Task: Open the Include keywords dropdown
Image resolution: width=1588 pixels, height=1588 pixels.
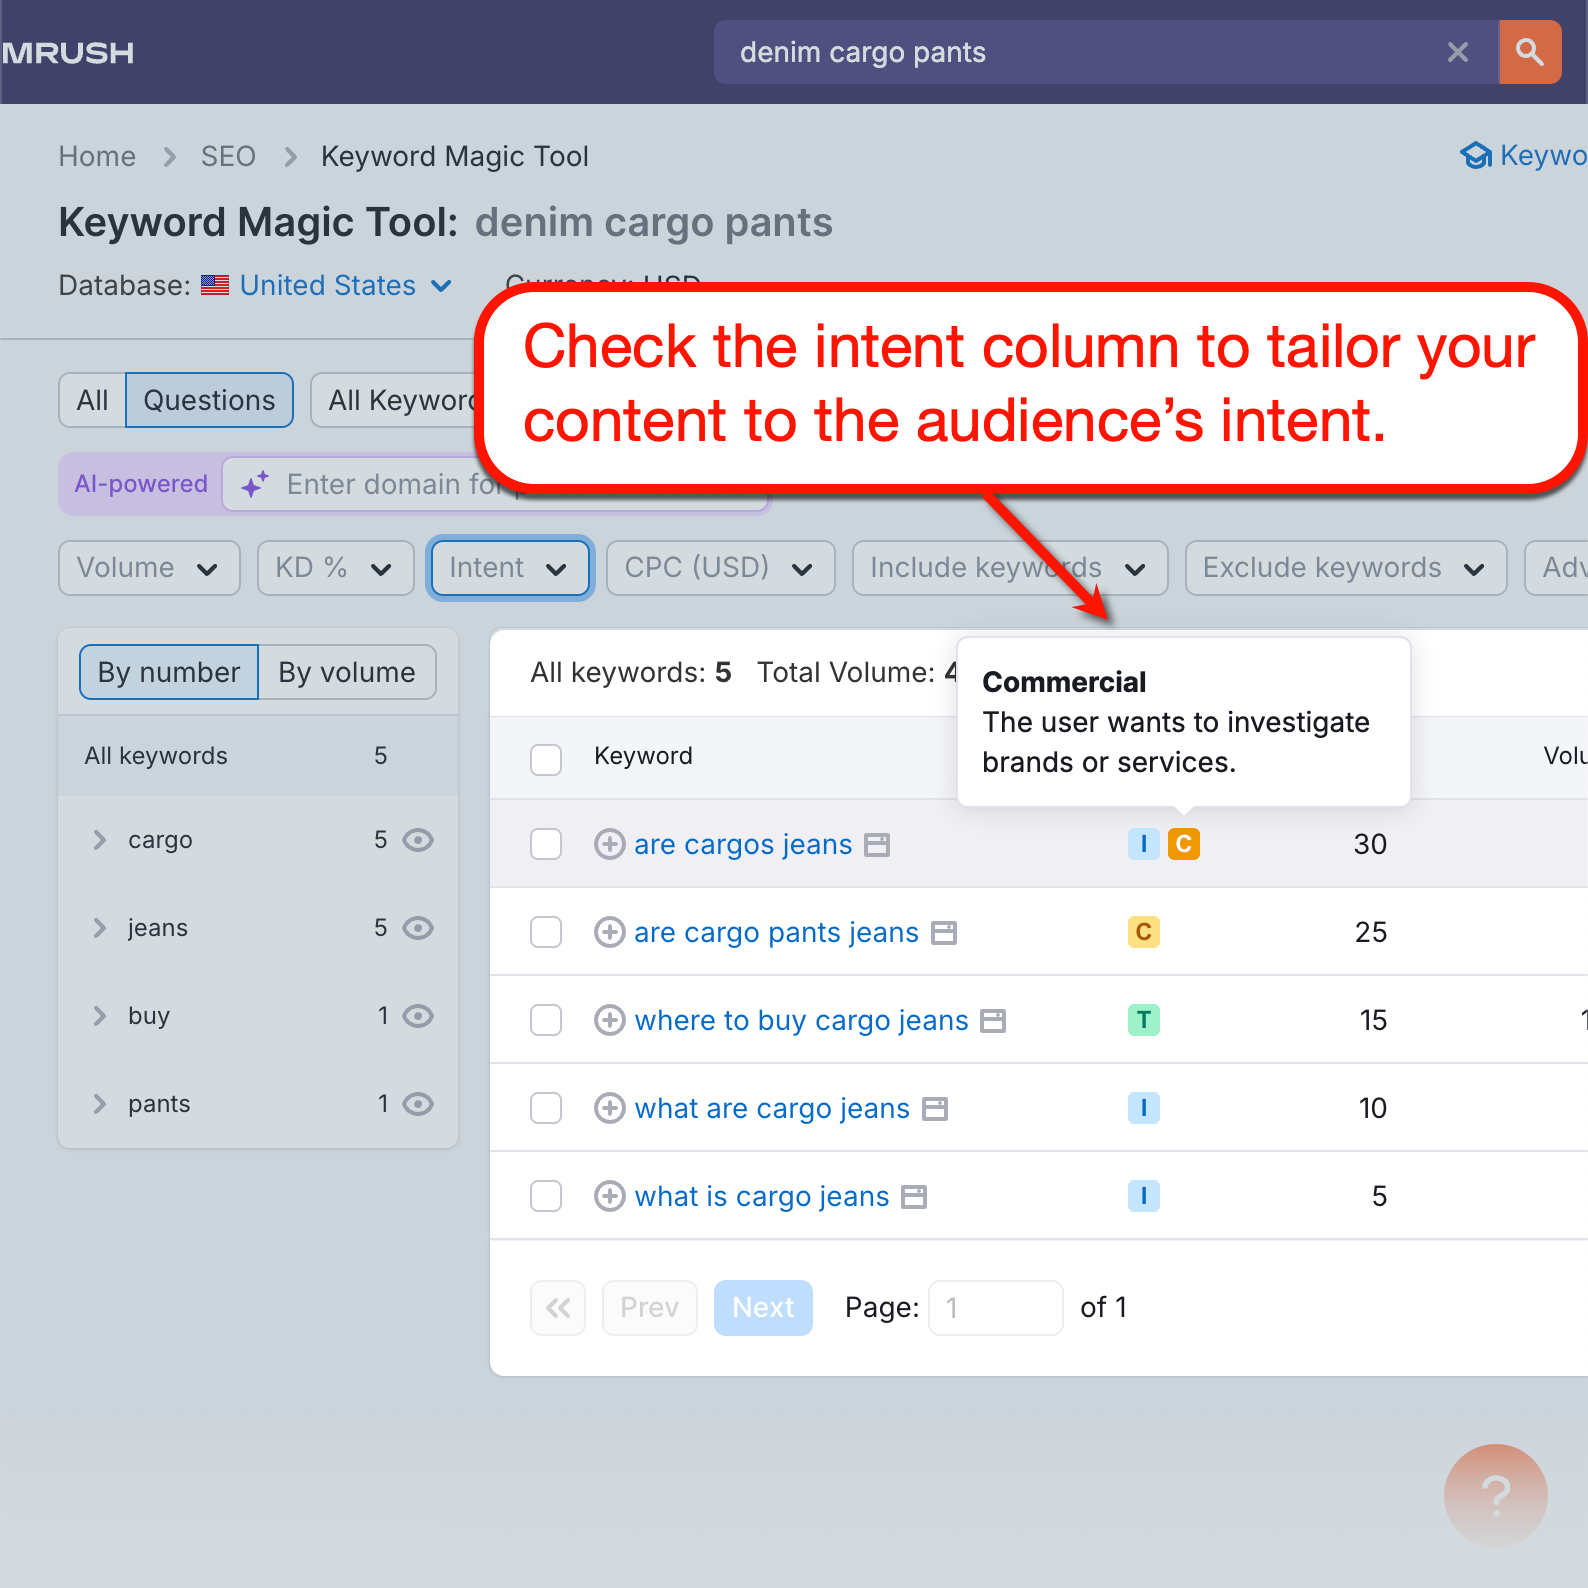Action: [x=1010, y=568]
